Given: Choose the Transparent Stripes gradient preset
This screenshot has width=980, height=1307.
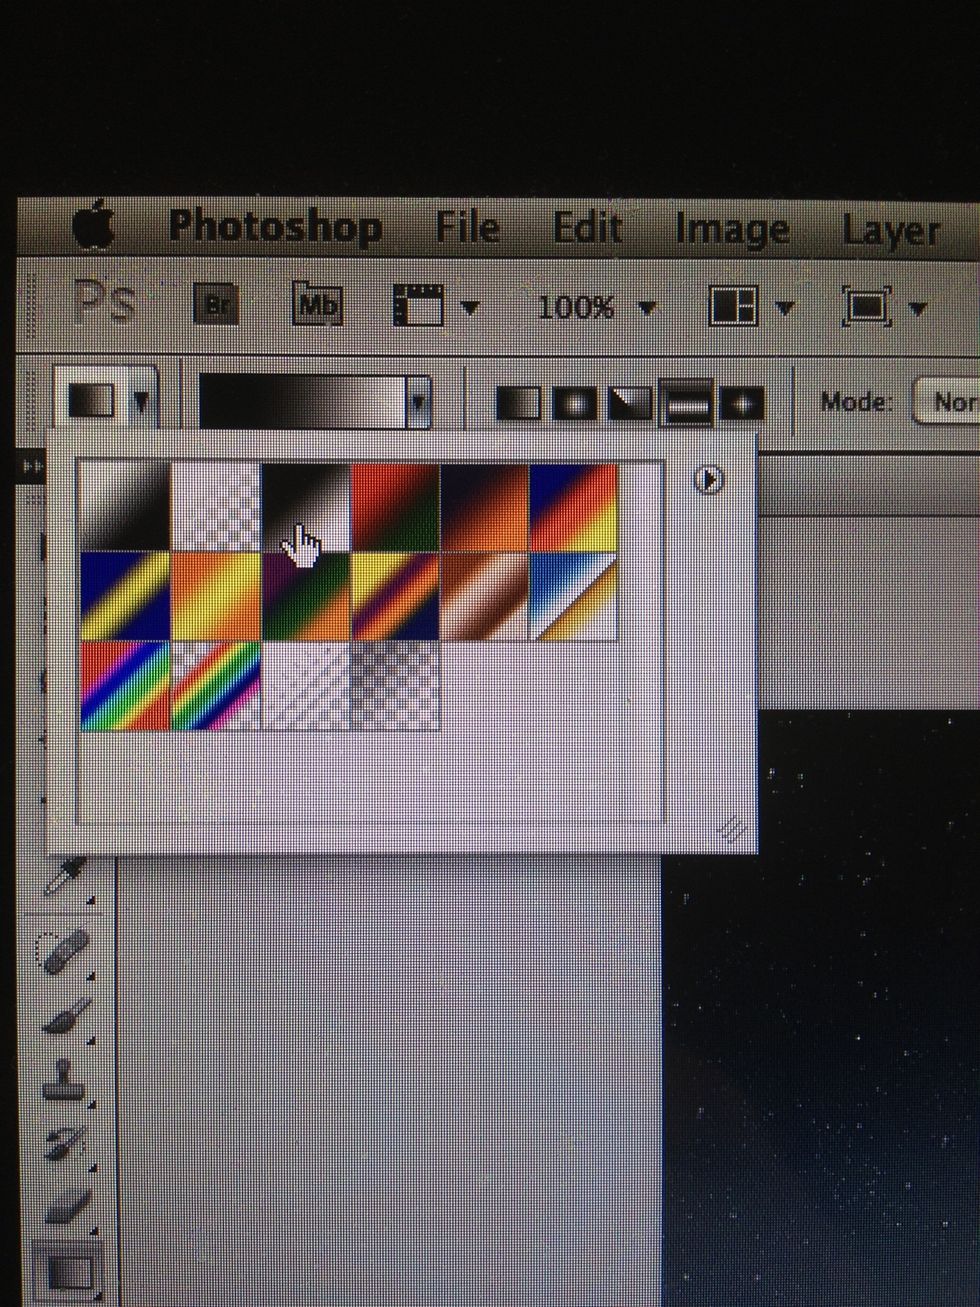Looking at the screenshot, I should click(x=306, y=686).
